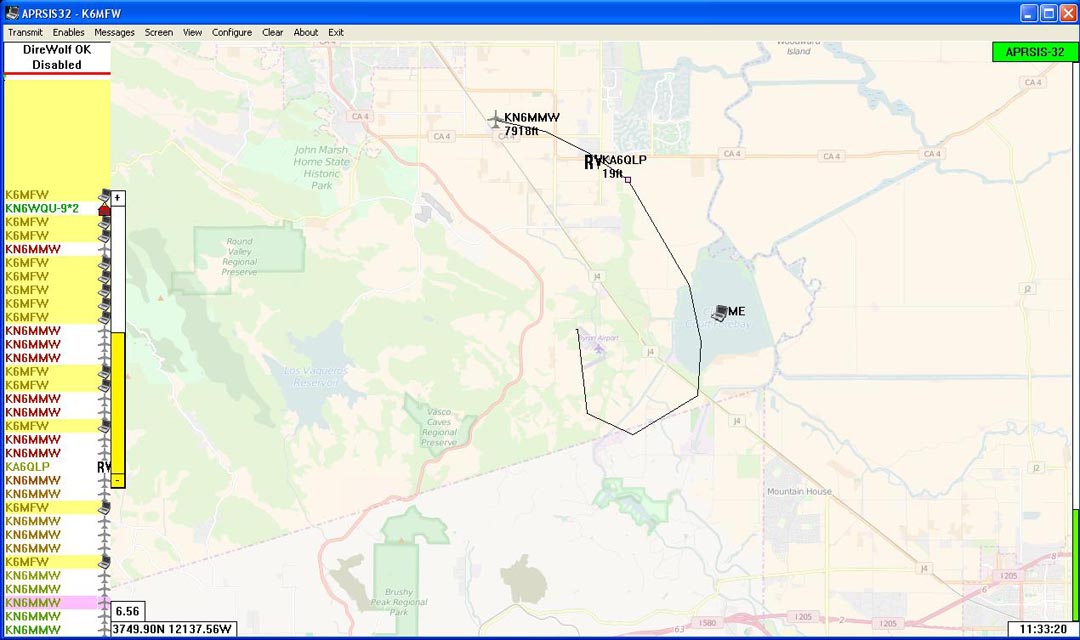
Task: Select the ME laptop station icon
Action: (x=720, y=313)
